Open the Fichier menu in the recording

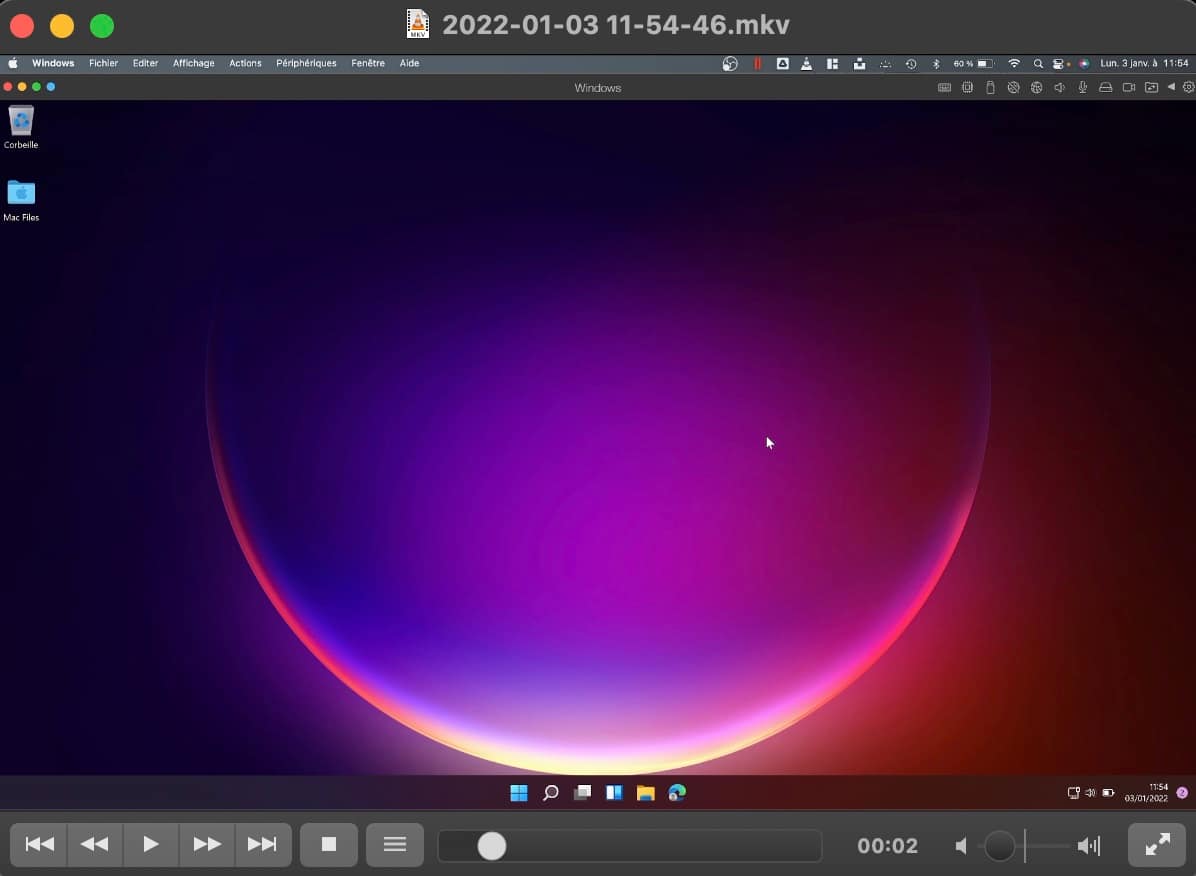[103, 63]
